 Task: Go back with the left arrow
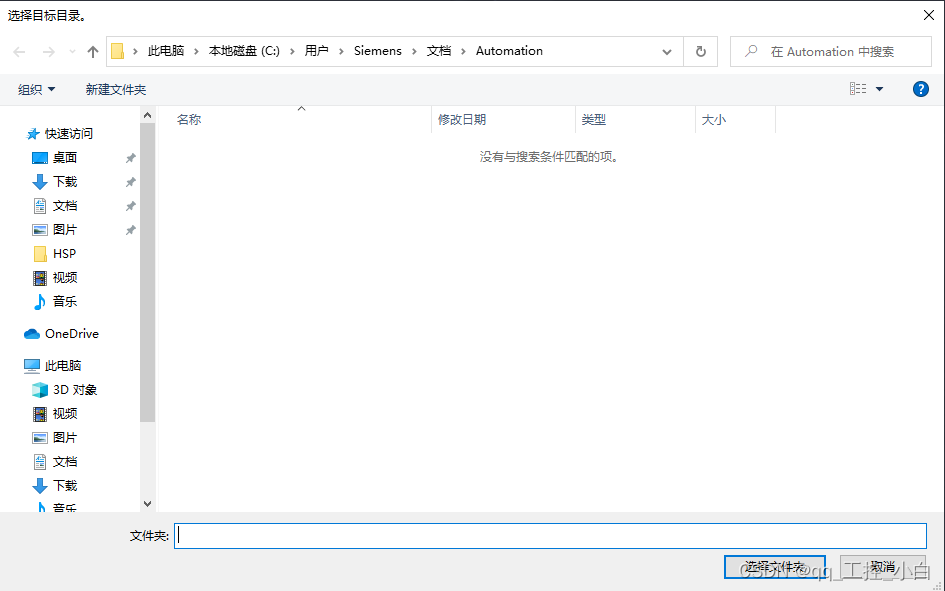click(x=19, y=52)
